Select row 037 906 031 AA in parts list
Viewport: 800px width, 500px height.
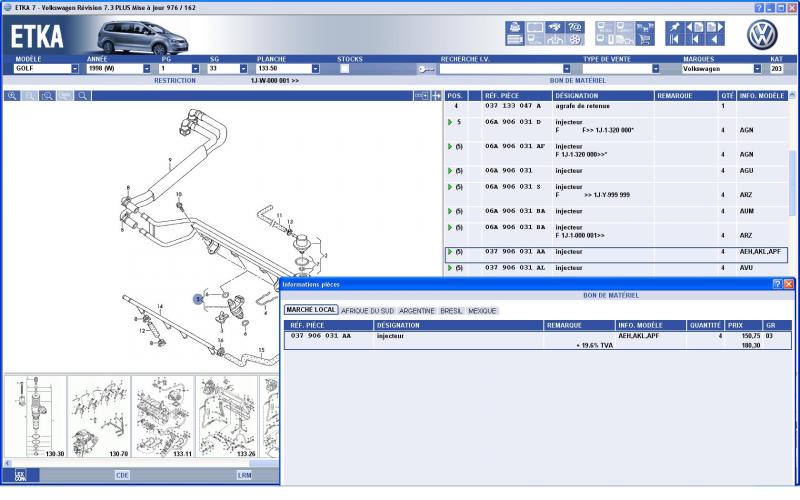[616, 255]
